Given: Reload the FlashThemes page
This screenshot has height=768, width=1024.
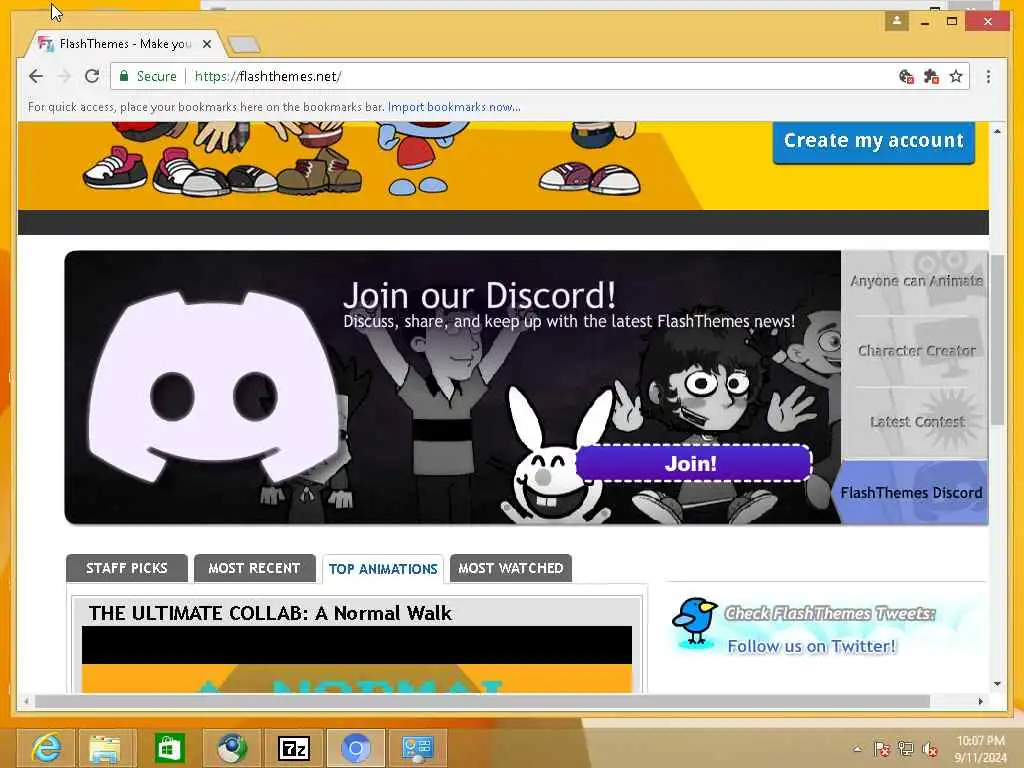Looking at the screenshot, I should tap(92, 76).
